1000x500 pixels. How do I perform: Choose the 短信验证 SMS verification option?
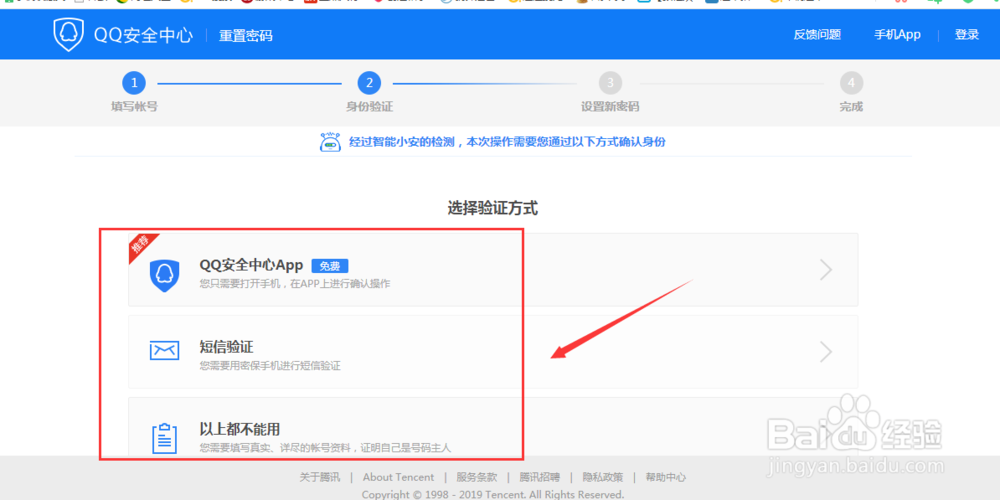pyautogui.click(x=493, y=351)
